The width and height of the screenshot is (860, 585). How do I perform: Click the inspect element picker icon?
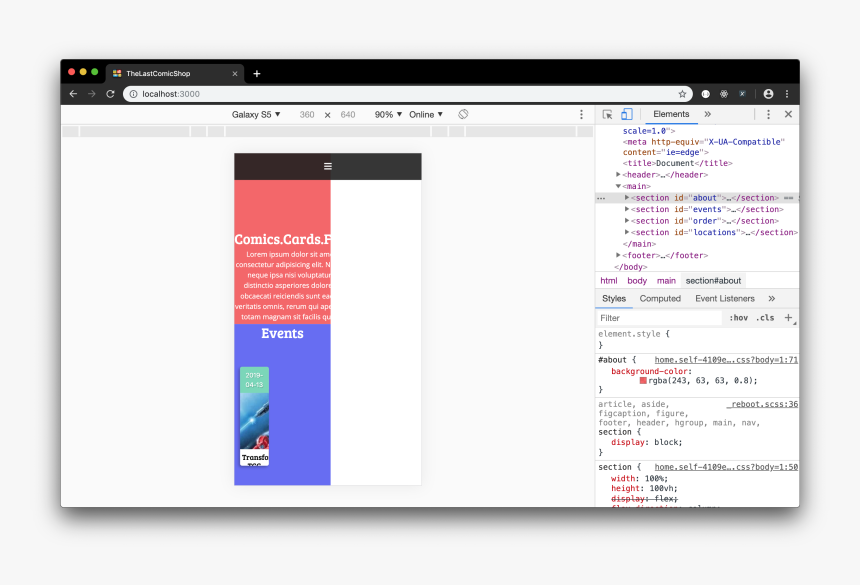(x=608, y=115)
